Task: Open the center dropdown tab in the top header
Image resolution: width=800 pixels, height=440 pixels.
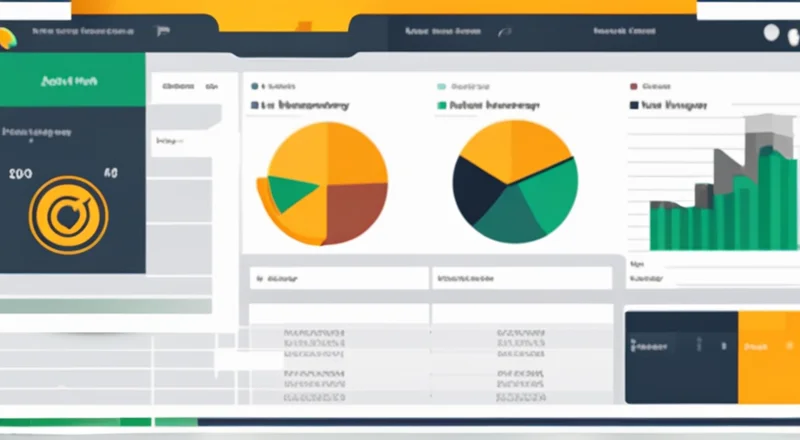Action: point(443,32)
